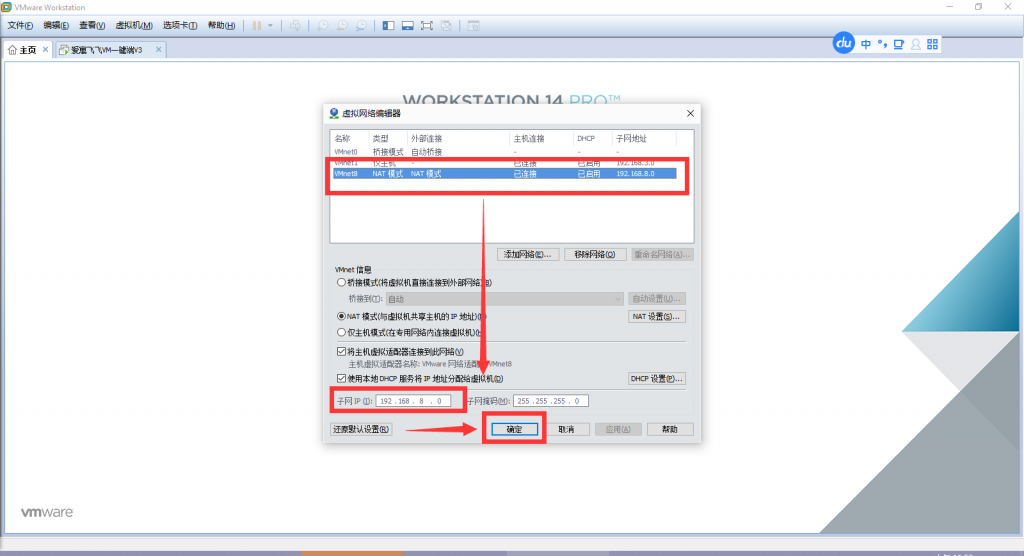The image size is (1024, 556).
Task: Click the Baidu 'du' input method icon
Action: pyautogui.click(x=843, y=44)
